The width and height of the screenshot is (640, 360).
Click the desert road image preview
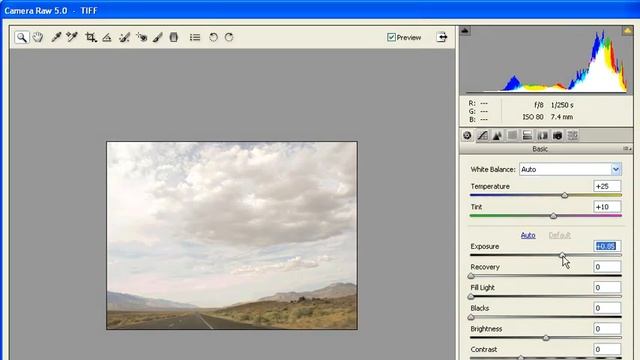coord(232,236)
